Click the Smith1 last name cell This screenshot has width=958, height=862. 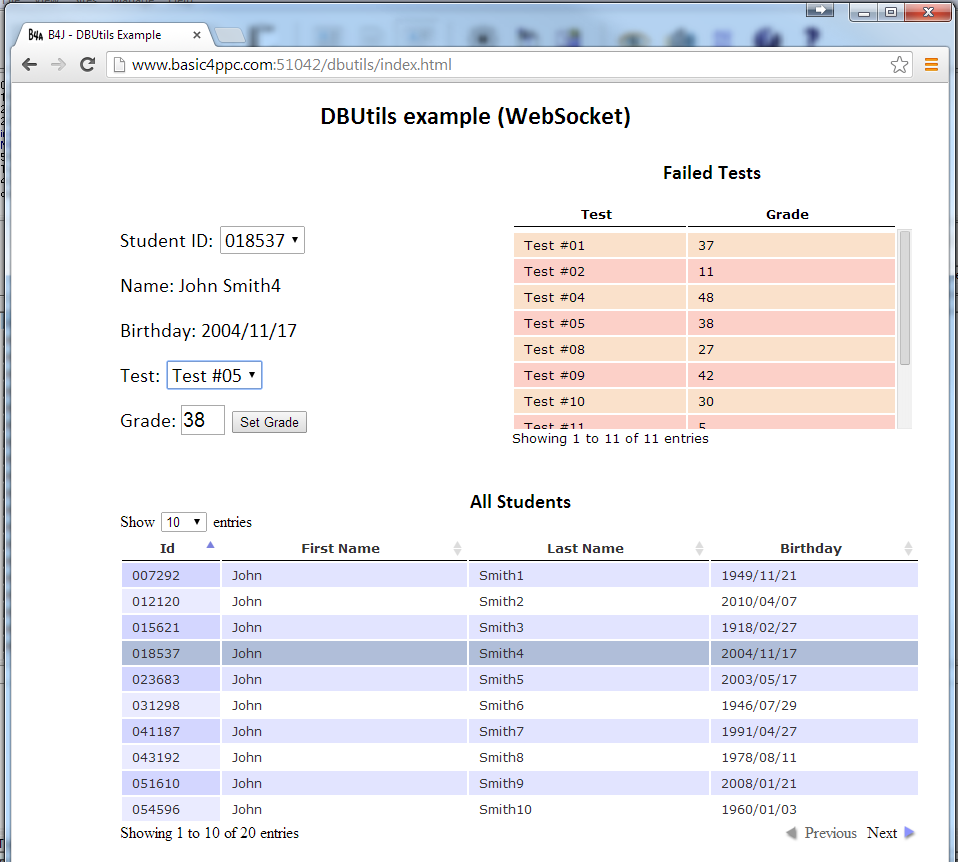click(x=588, y=575)
